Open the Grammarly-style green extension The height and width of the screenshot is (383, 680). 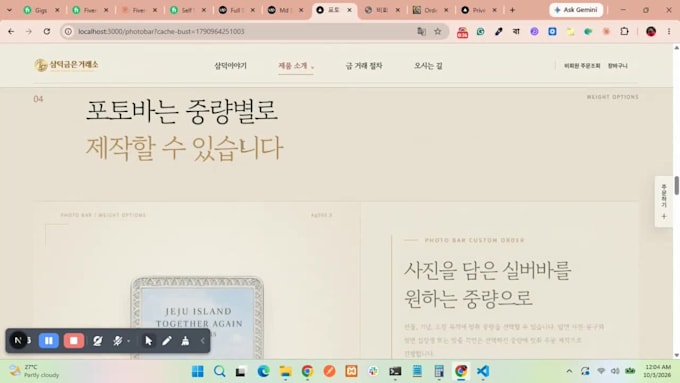point(481,31)
